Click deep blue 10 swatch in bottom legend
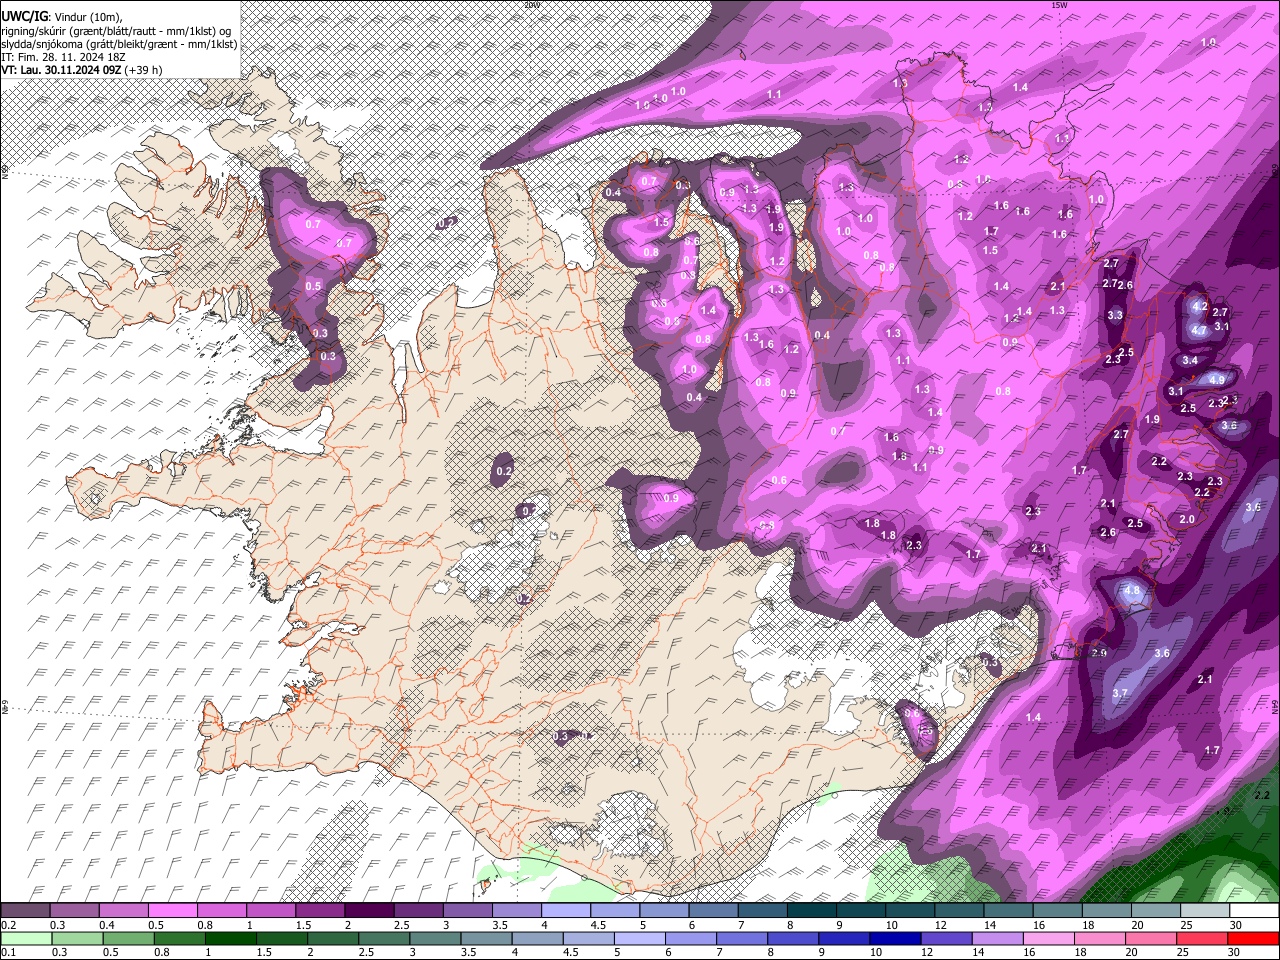1280x960 pixels. pos(895,938)
